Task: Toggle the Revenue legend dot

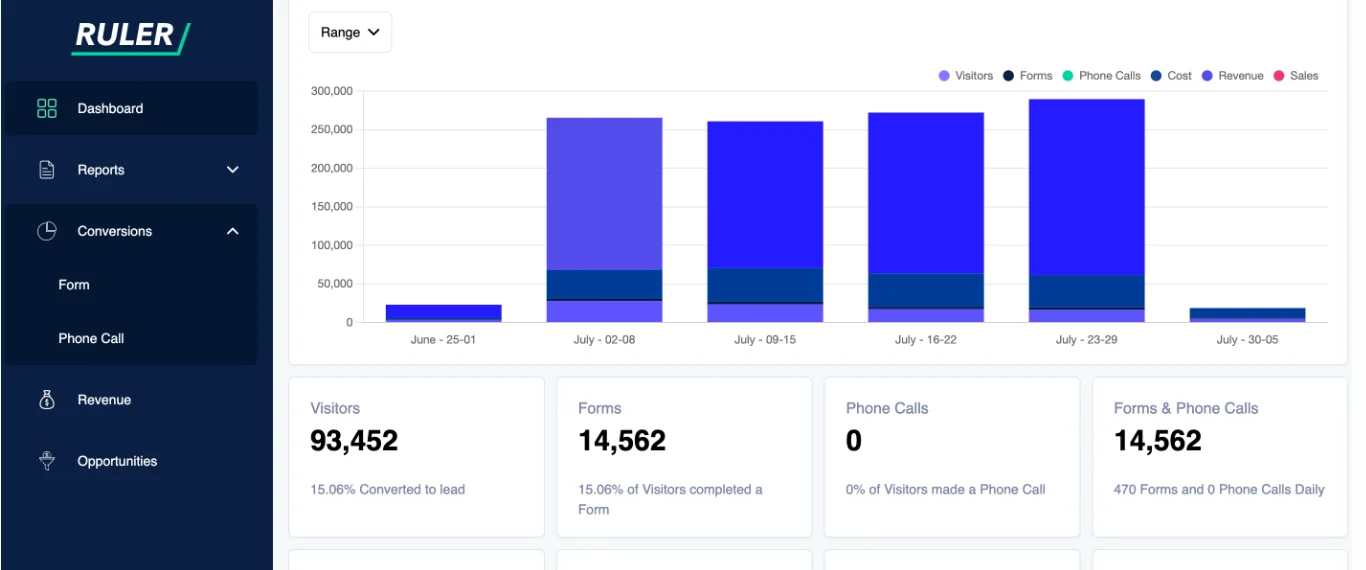Action: (x=1207, y=76)
